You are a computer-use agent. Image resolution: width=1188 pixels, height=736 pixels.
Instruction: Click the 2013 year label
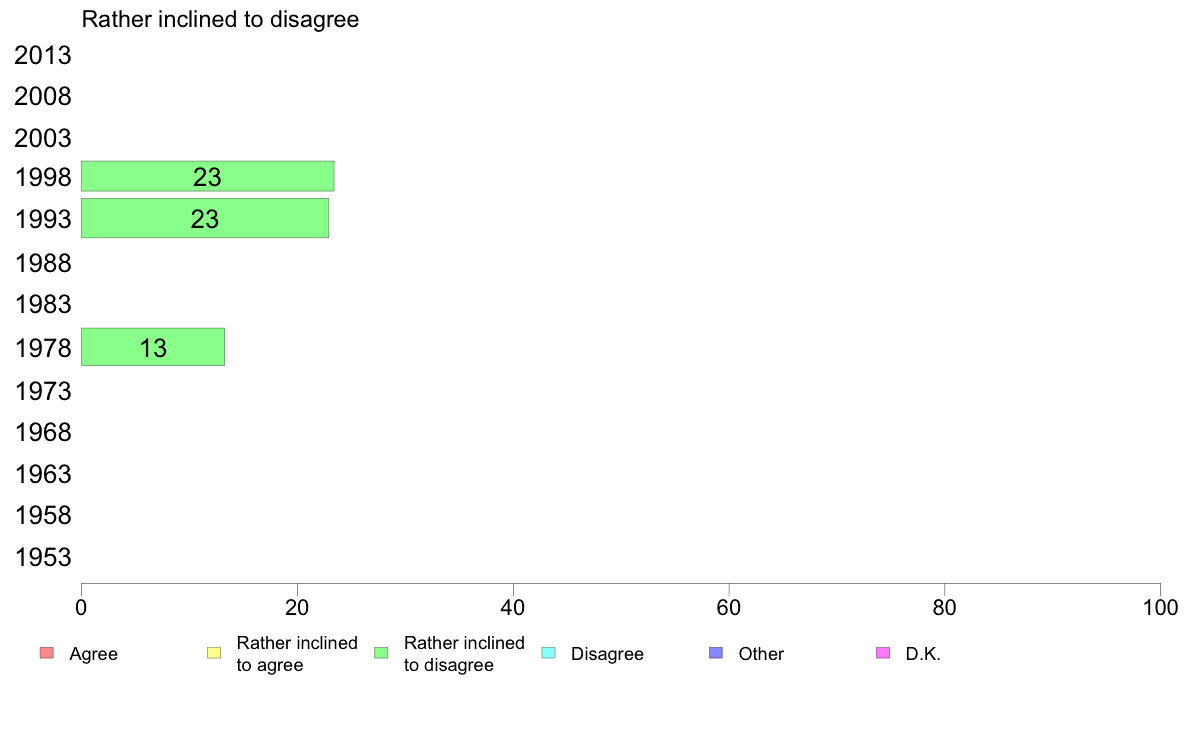point(42,55)
